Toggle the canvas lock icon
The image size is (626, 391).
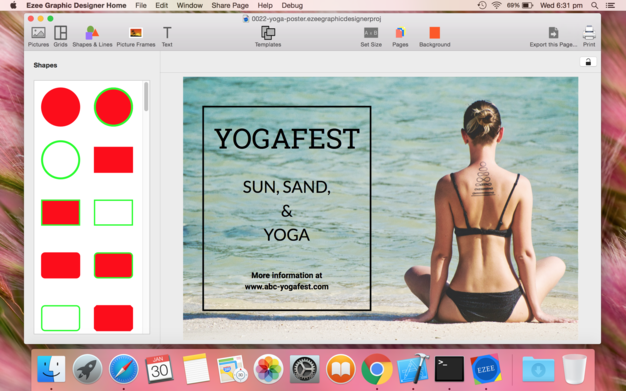[588, 62]
